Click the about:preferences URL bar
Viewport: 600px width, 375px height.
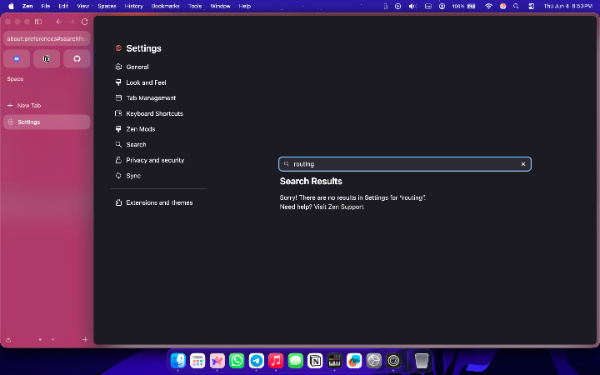click(47, 39)
